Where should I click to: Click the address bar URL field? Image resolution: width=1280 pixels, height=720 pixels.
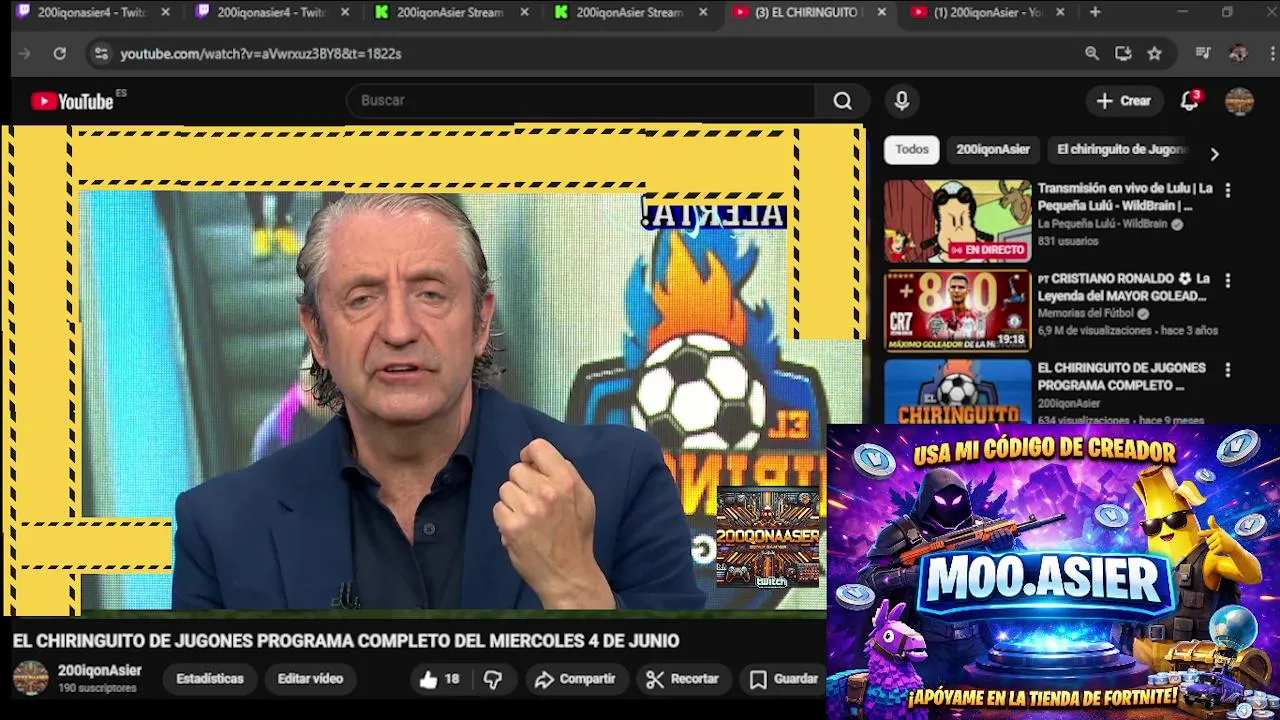[590, 54]
